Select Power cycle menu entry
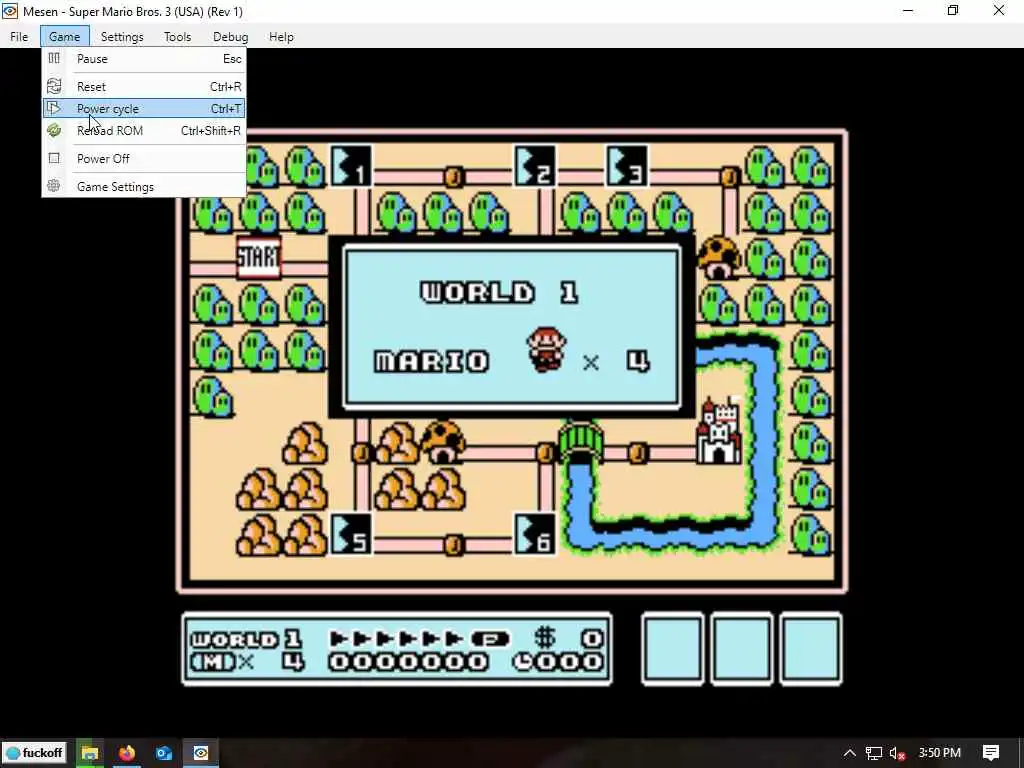This screenshot has width=1024, height=768. [144, 108]
